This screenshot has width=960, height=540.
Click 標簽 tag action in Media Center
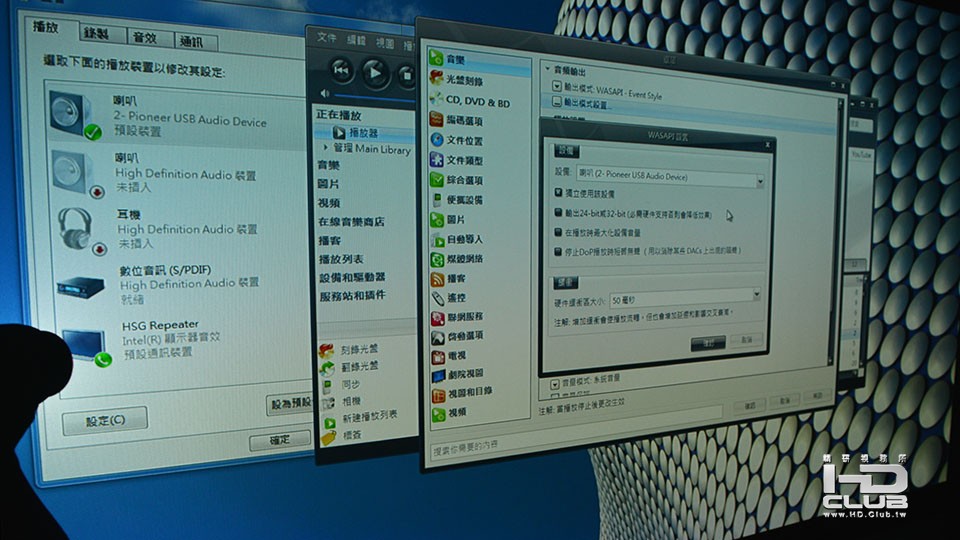tap(343, 435)
